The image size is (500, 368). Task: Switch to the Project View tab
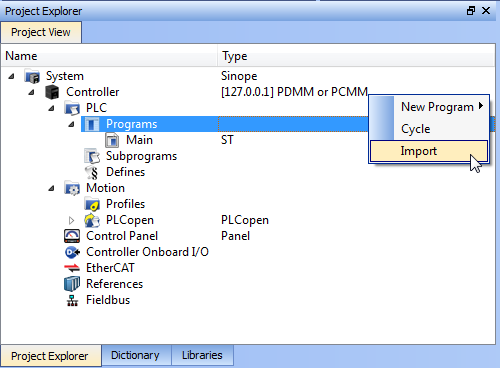tap(41, 32)
